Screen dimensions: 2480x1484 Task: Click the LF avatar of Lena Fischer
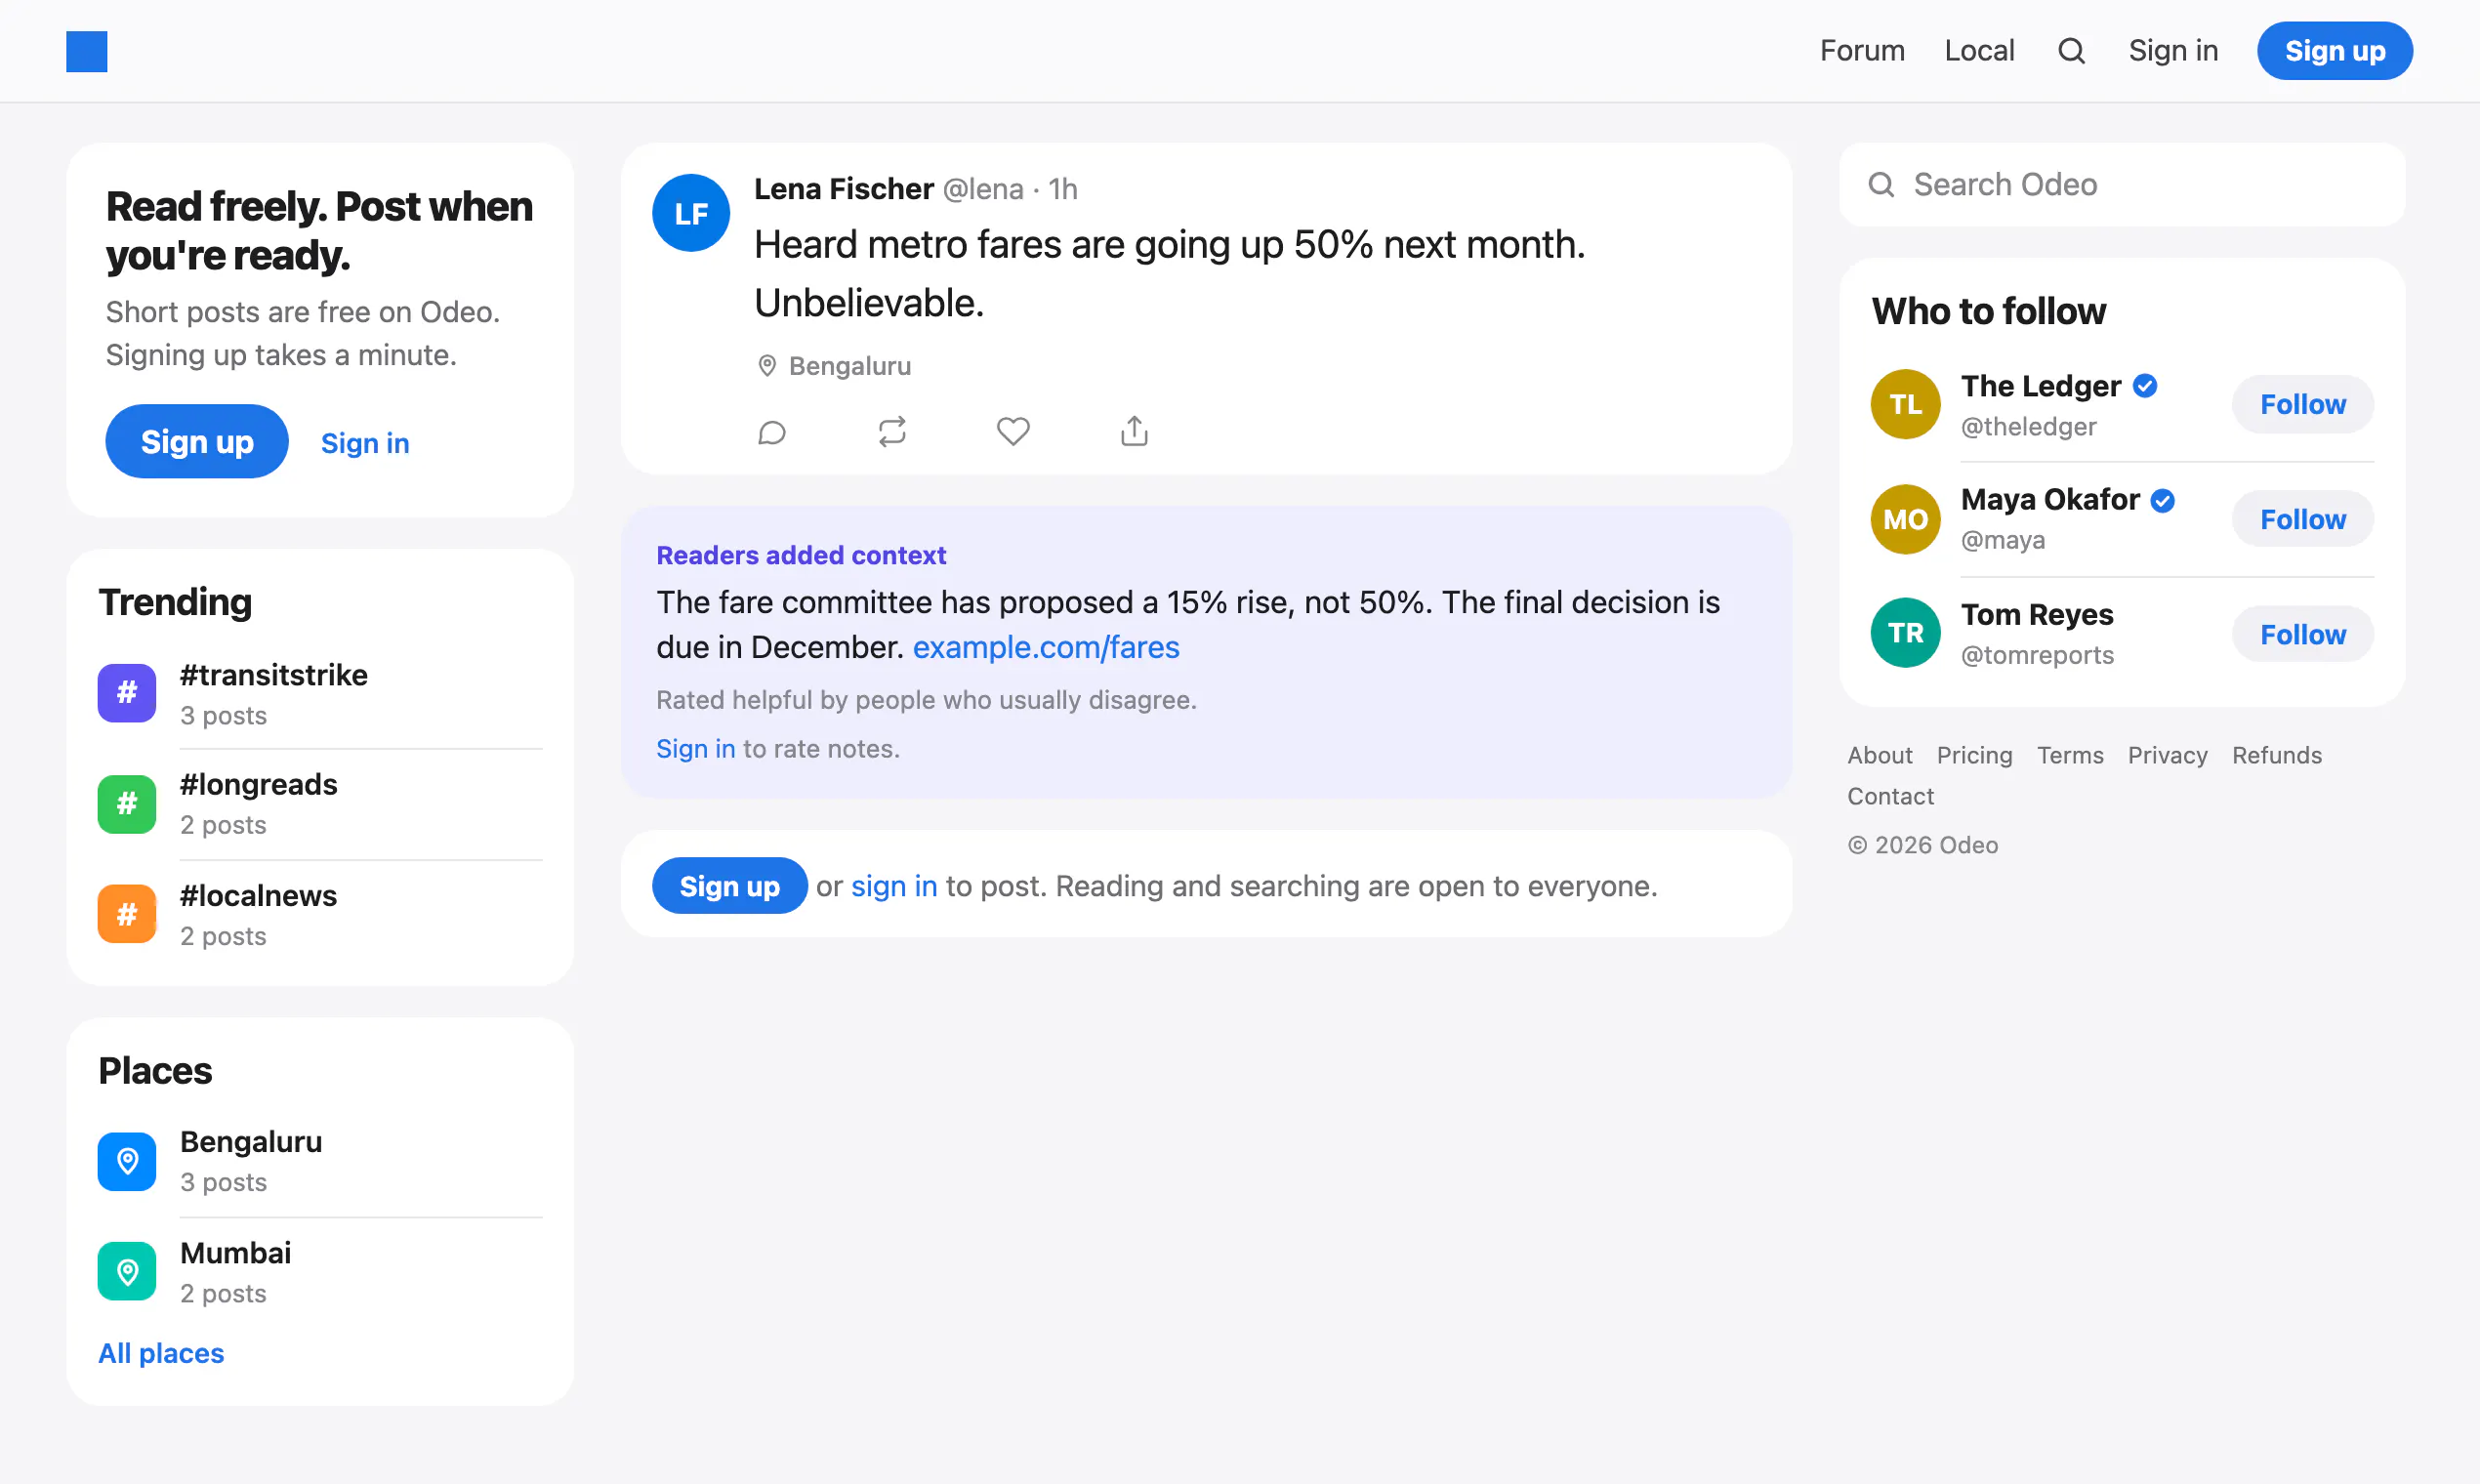click(691, 213)
